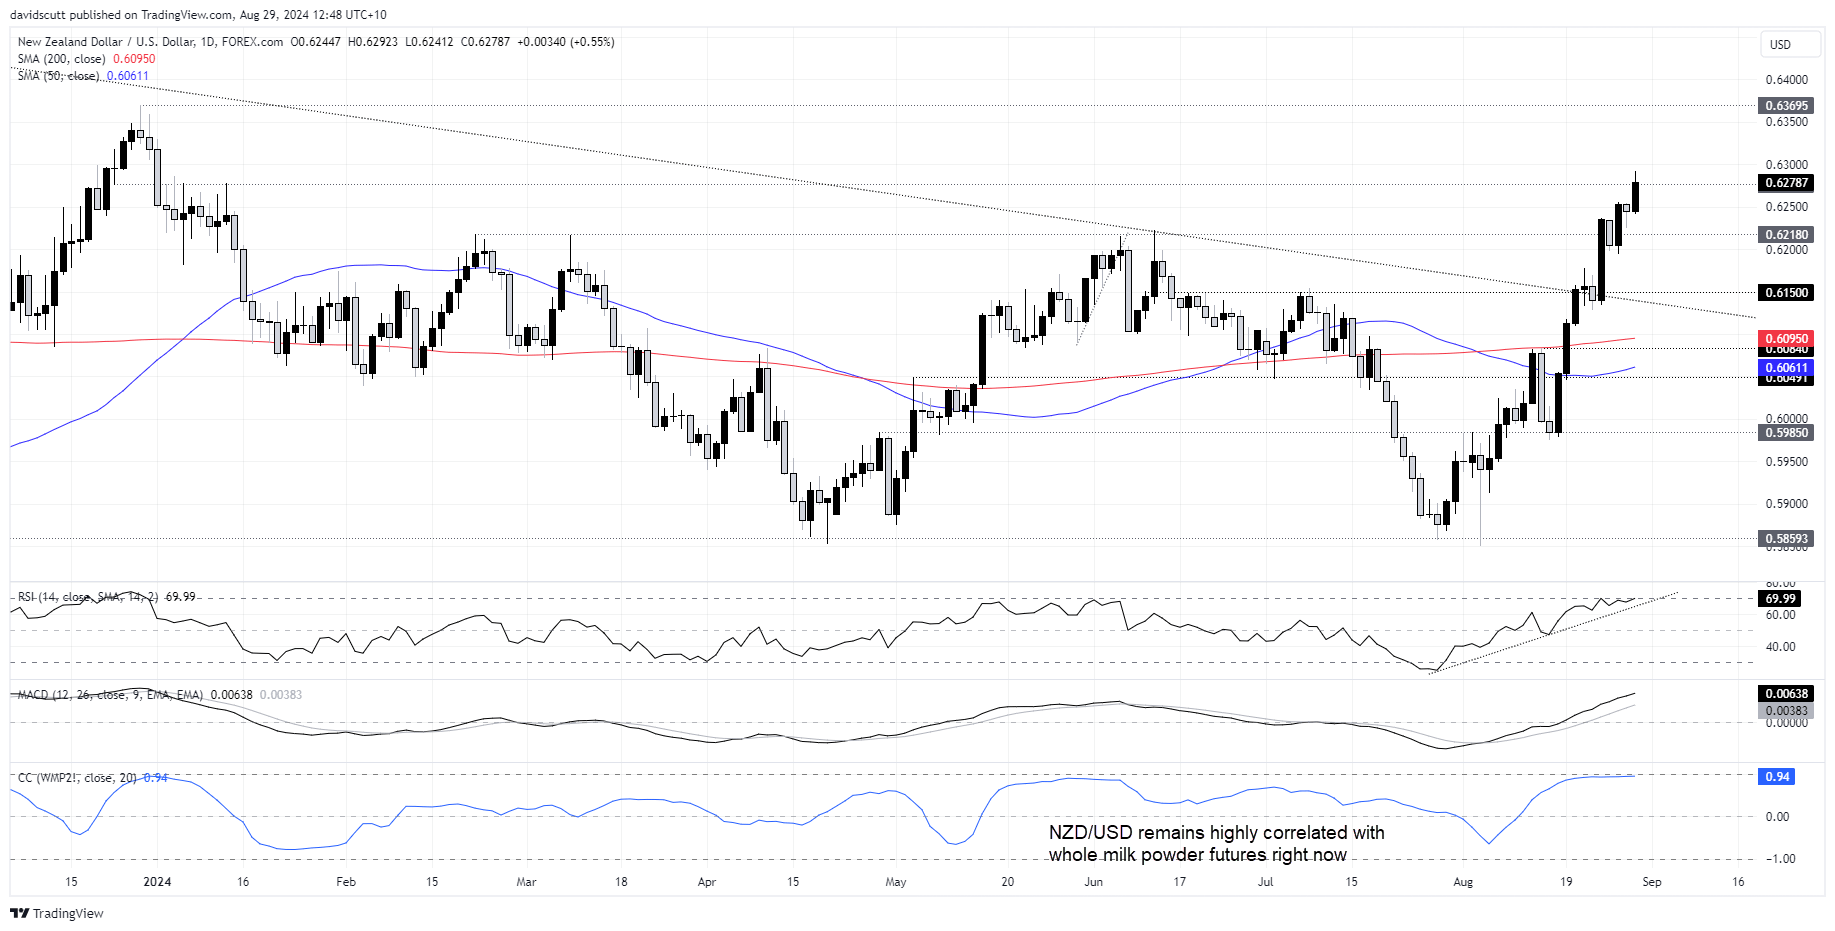Click the Apr label on the time axis

click(x=707, y=882)
